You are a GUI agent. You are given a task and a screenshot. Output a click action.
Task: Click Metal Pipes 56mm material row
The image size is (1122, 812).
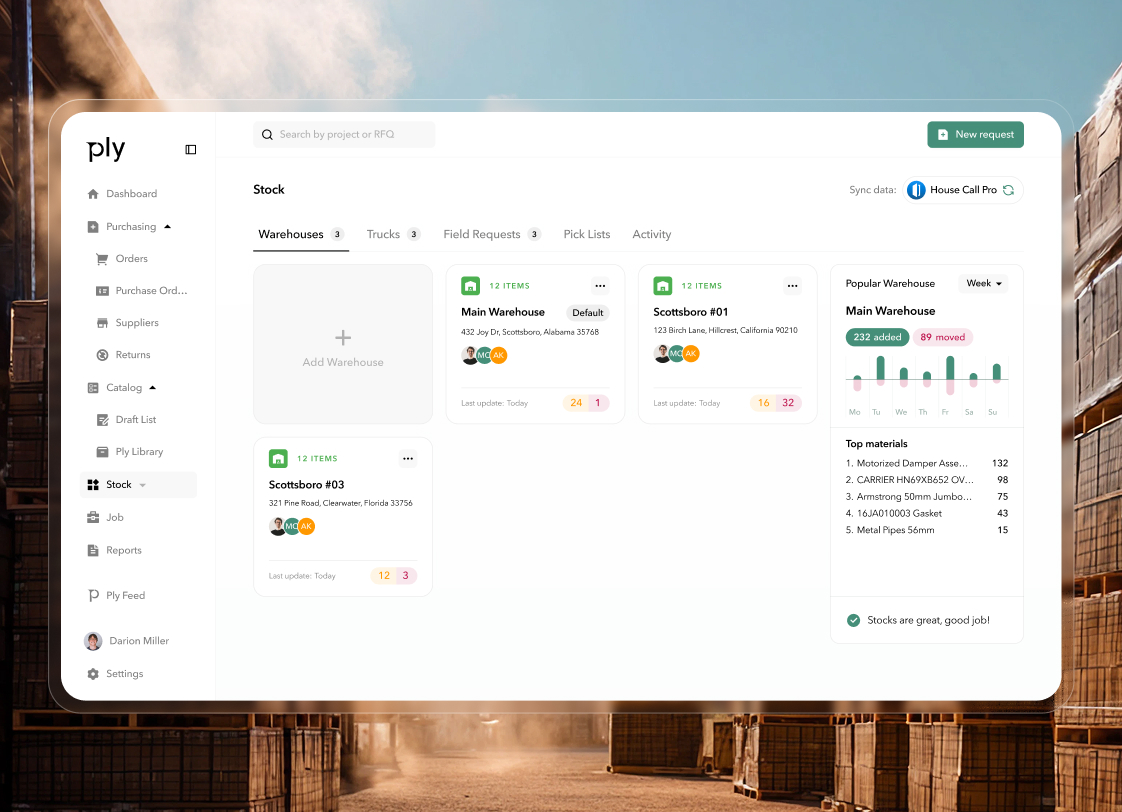click(x=927, y=530)
